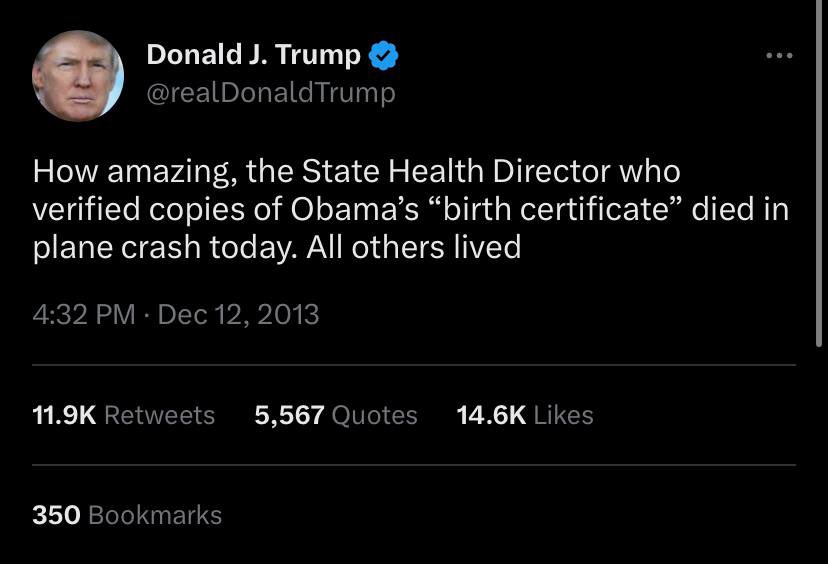
Task: Show the Likes label list
Action: pyautogui.click(x=563, y=415)
